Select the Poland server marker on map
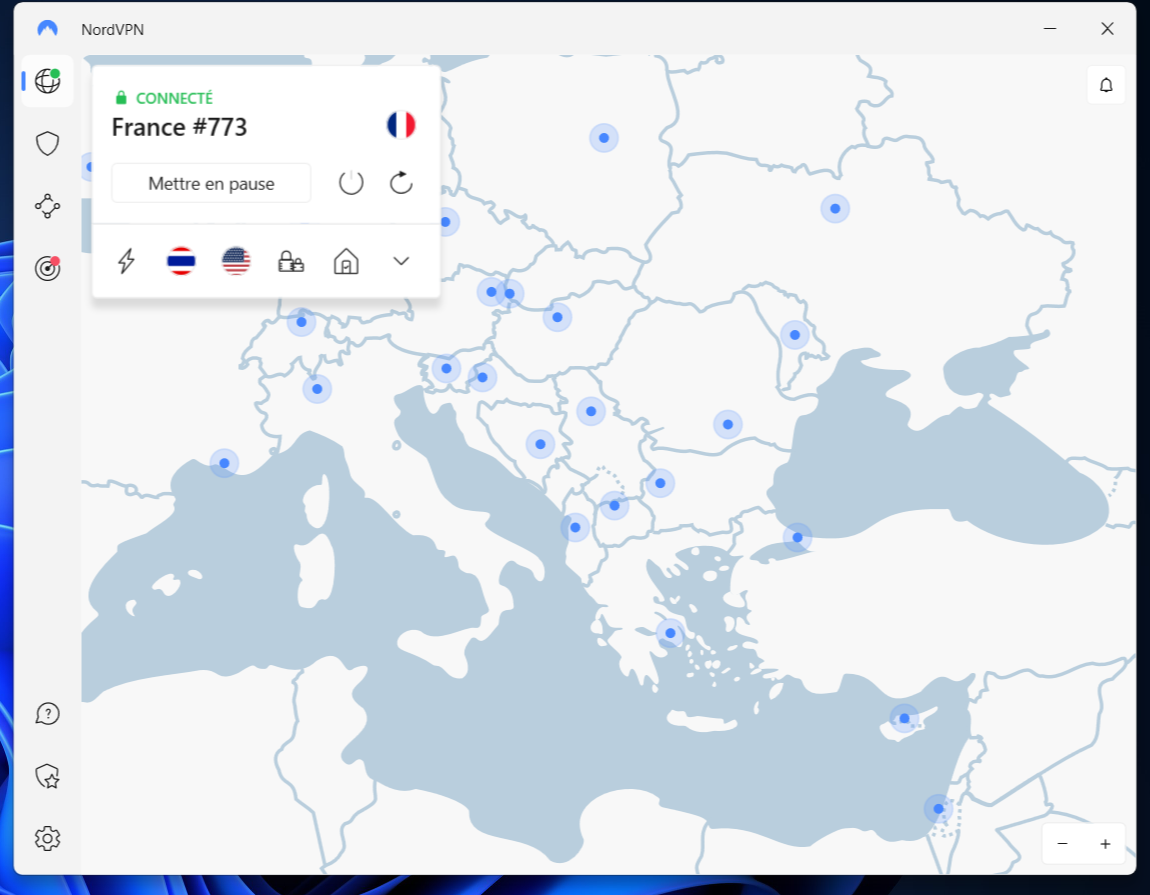The width and height of the screenshot is (1150, 895). 604,138
